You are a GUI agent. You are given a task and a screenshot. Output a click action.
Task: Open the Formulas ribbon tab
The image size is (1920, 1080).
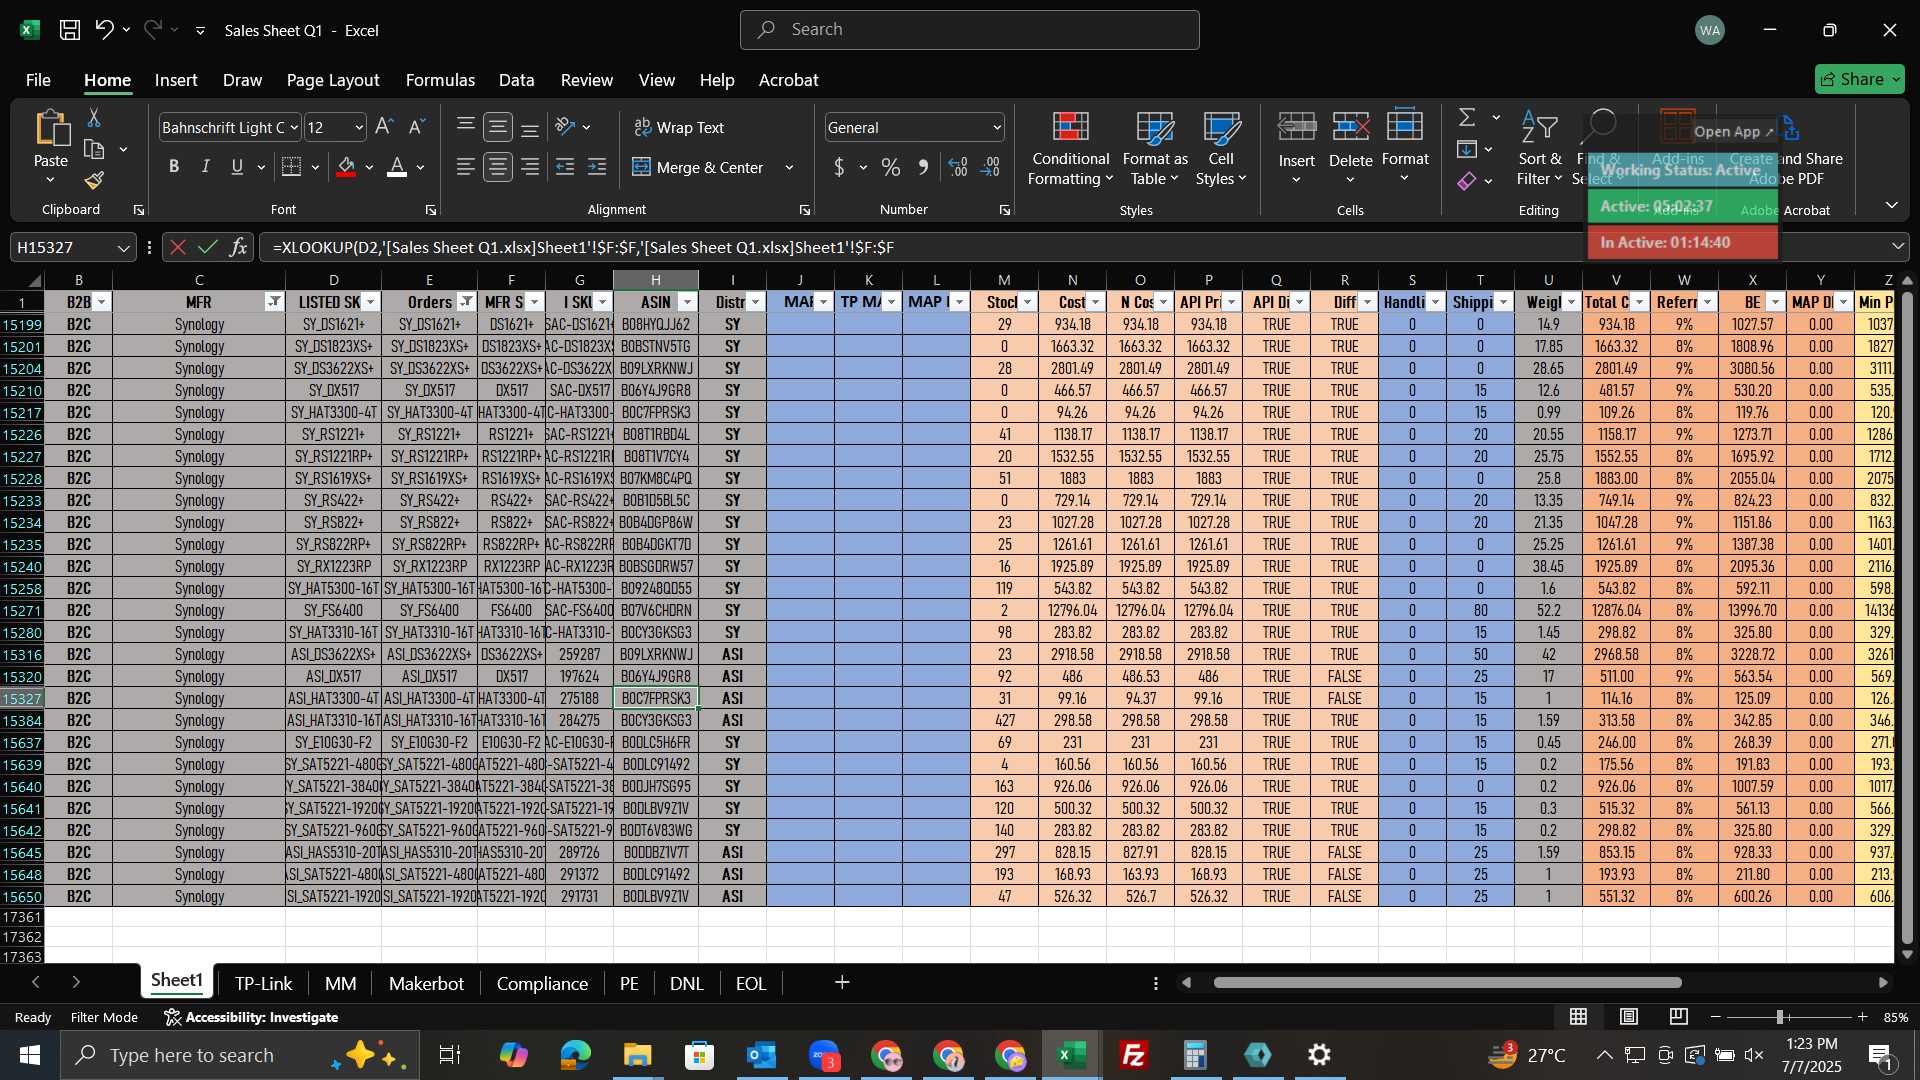coord(440,80)
